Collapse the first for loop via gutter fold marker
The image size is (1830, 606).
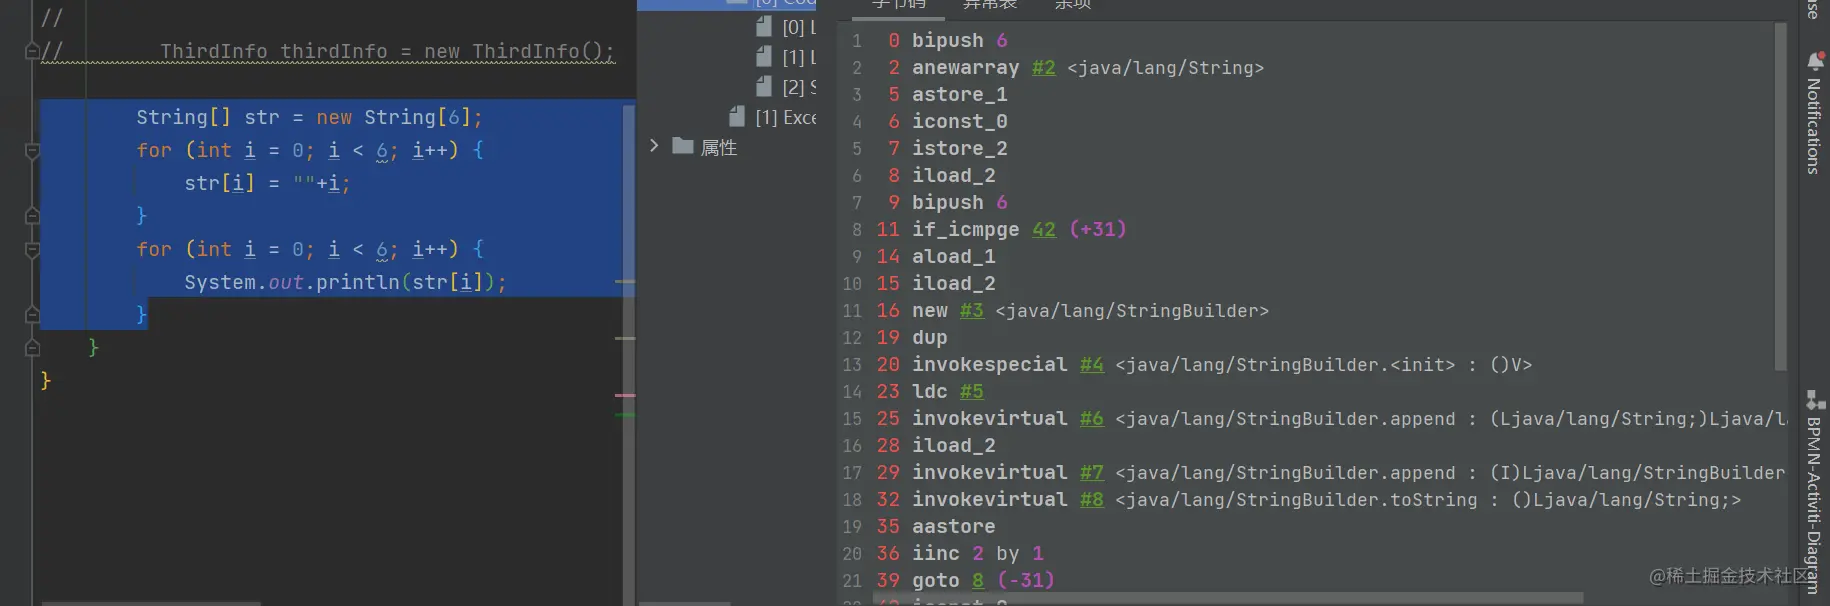click(x=32, y=151)
